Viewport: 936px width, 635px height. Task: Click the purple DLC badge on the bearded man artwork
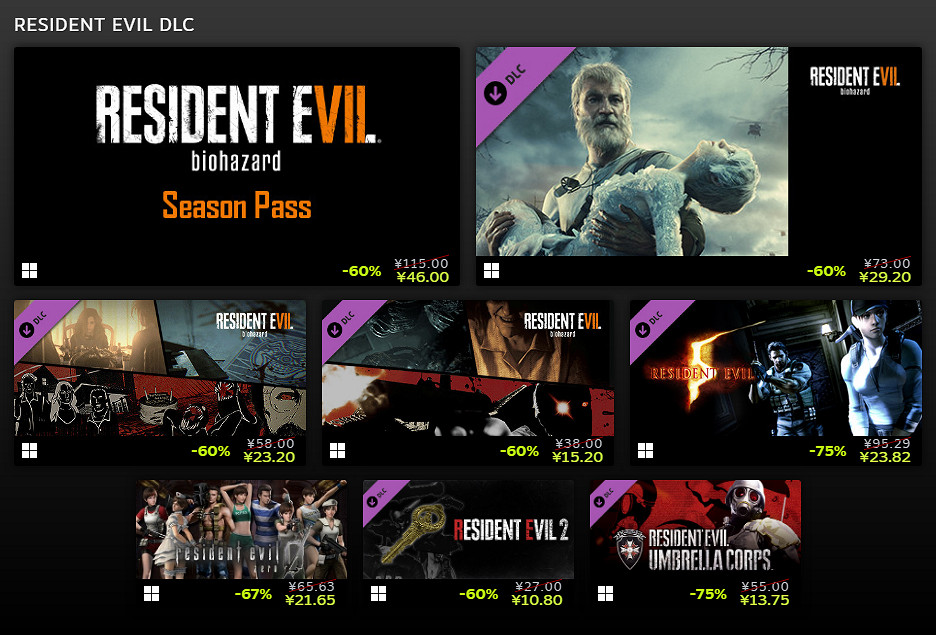coord(506,85)
